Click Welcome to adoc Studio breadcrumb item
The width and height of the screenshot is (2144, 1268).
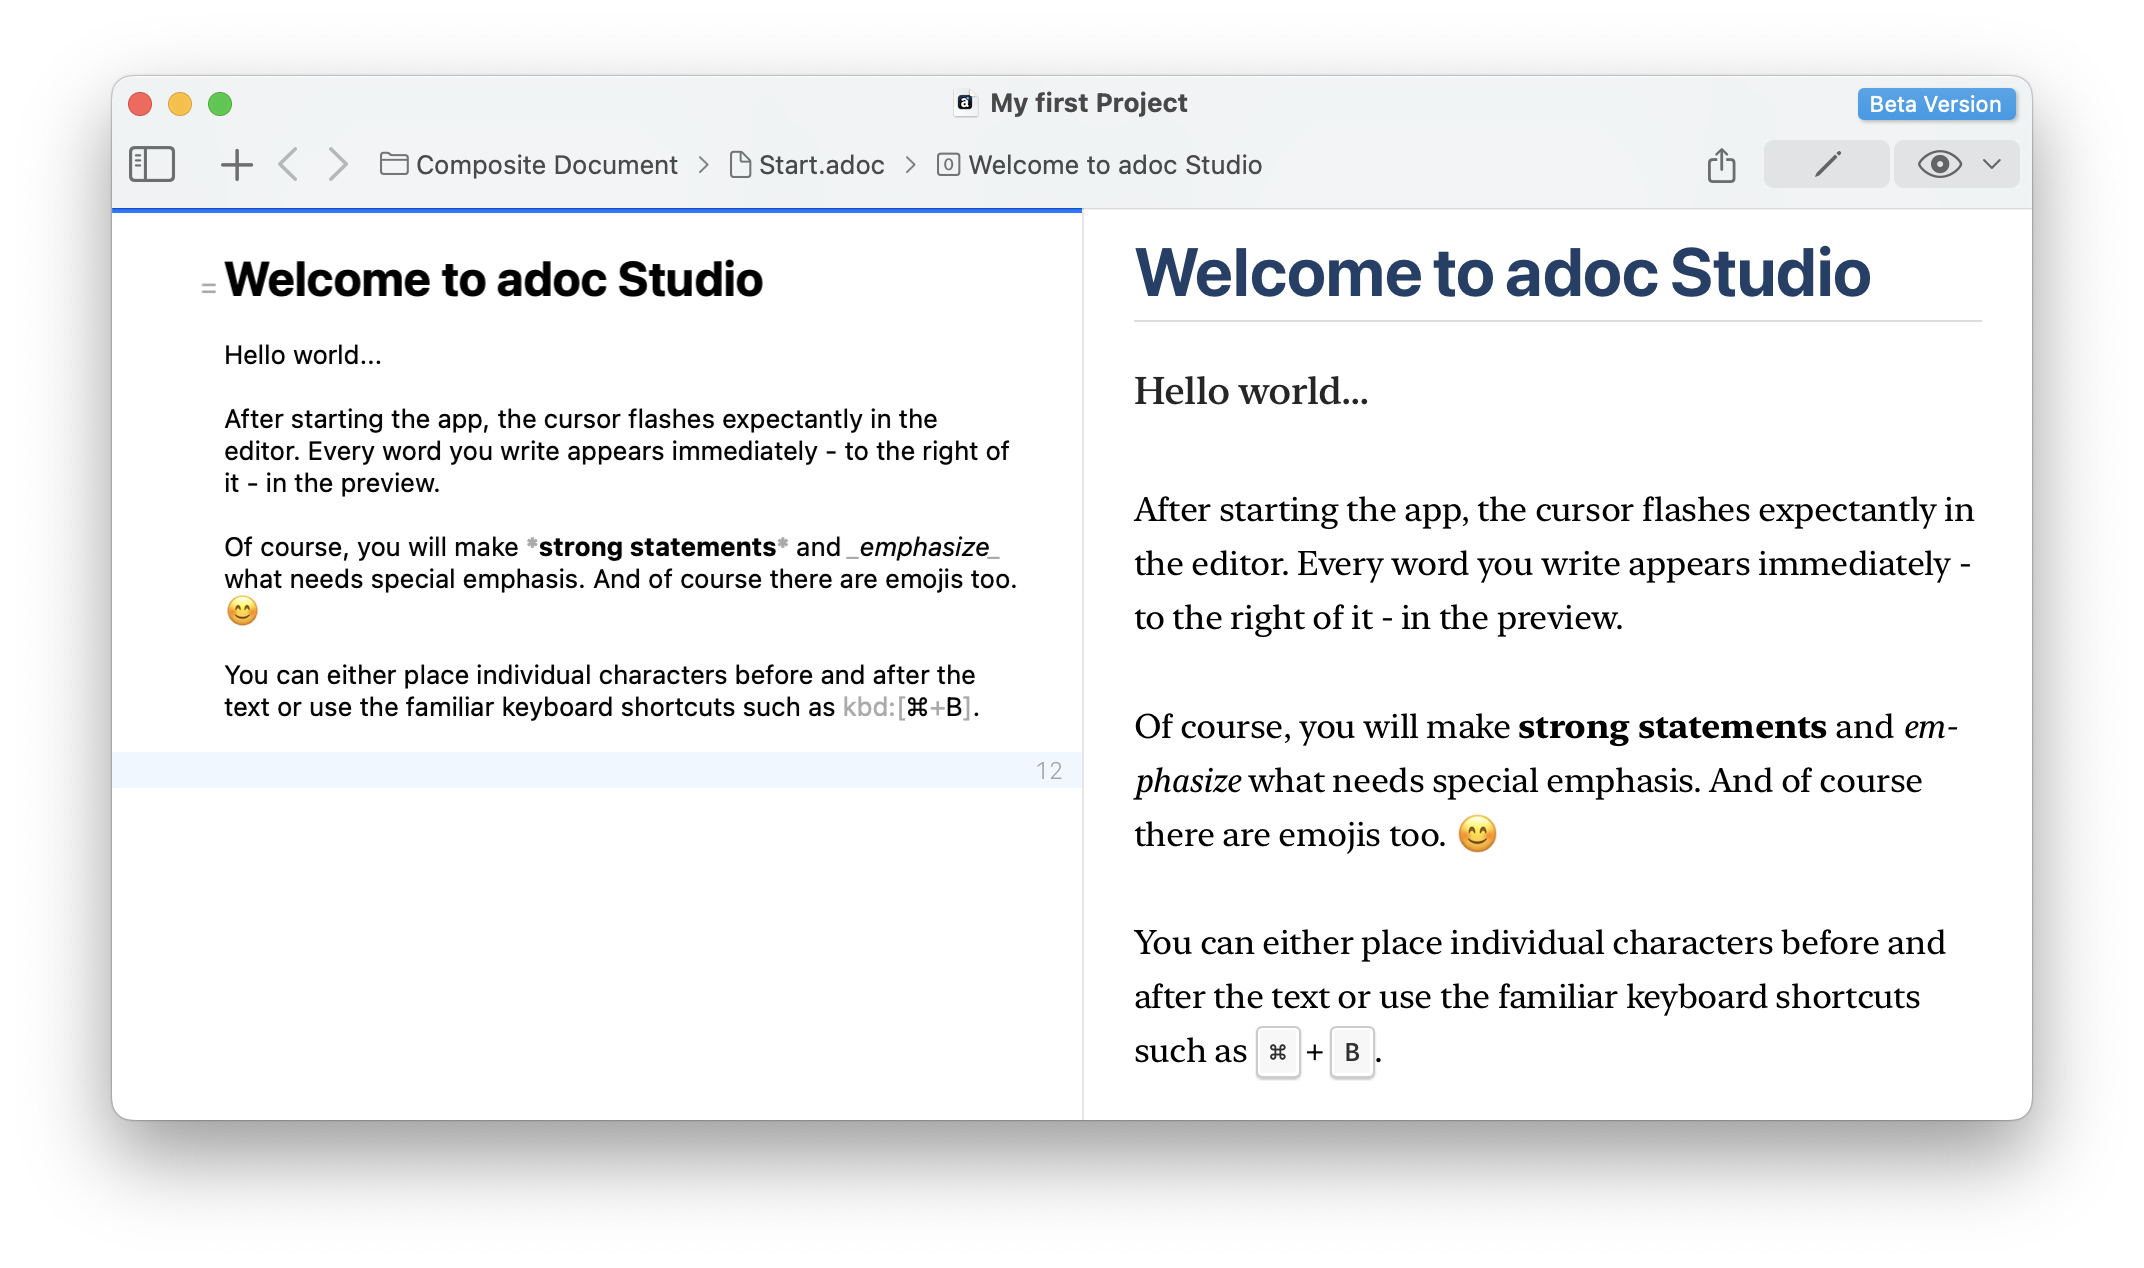pos(1115,165)
